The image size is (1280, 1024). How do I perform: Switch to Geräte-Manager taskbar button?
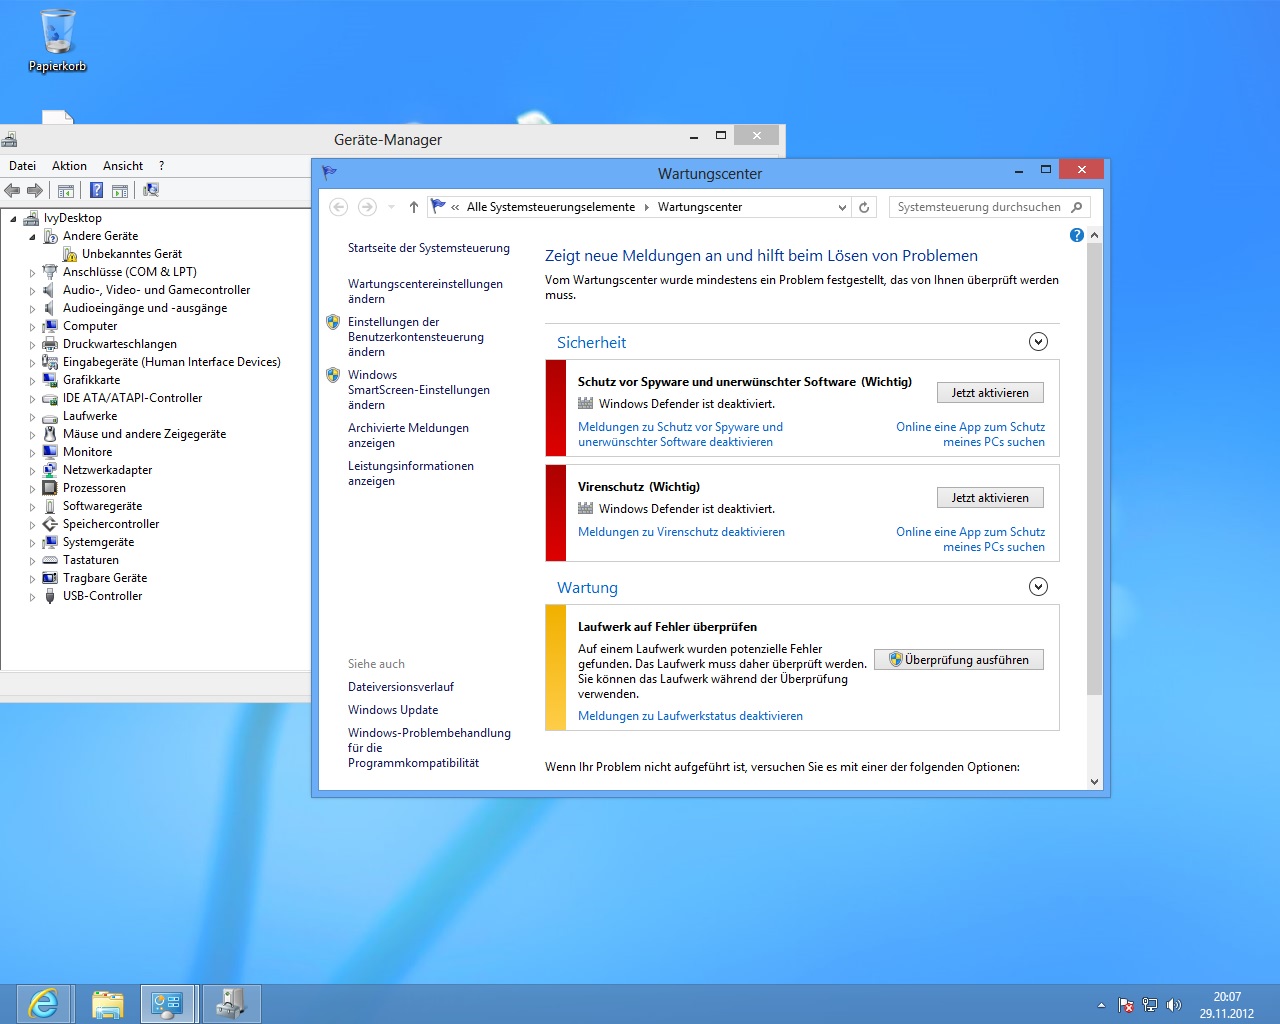coord(231,1003)
